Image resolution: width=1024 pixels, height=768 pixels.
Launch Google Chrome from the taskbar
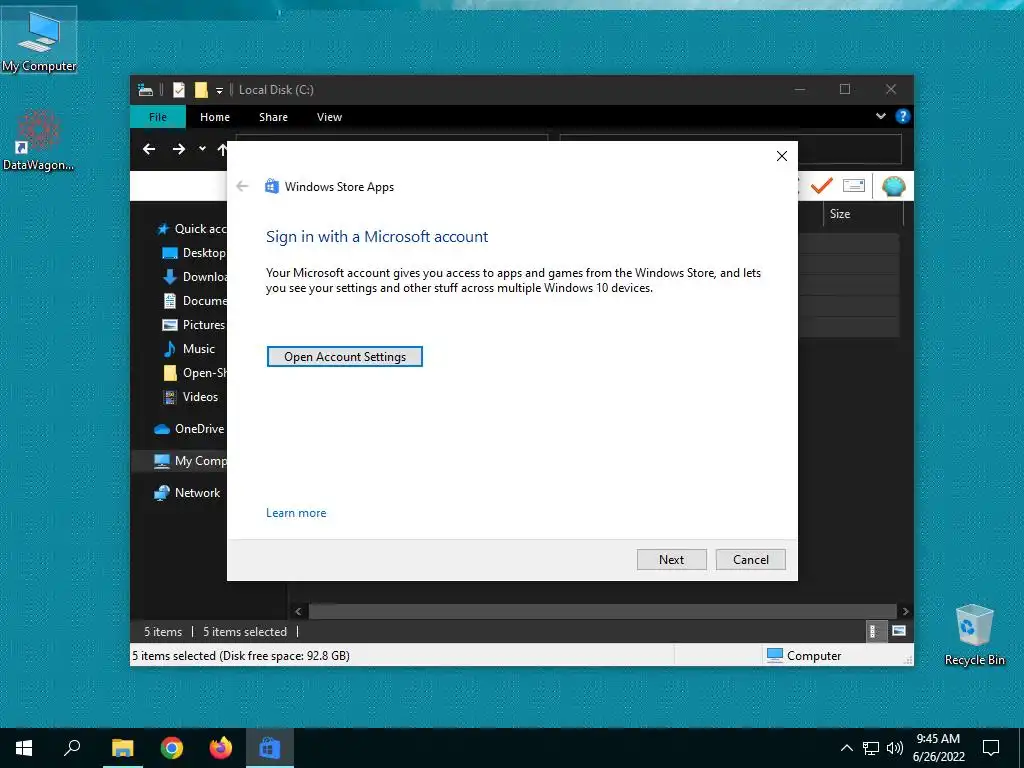pyautogui.click(x=172, y=748)
